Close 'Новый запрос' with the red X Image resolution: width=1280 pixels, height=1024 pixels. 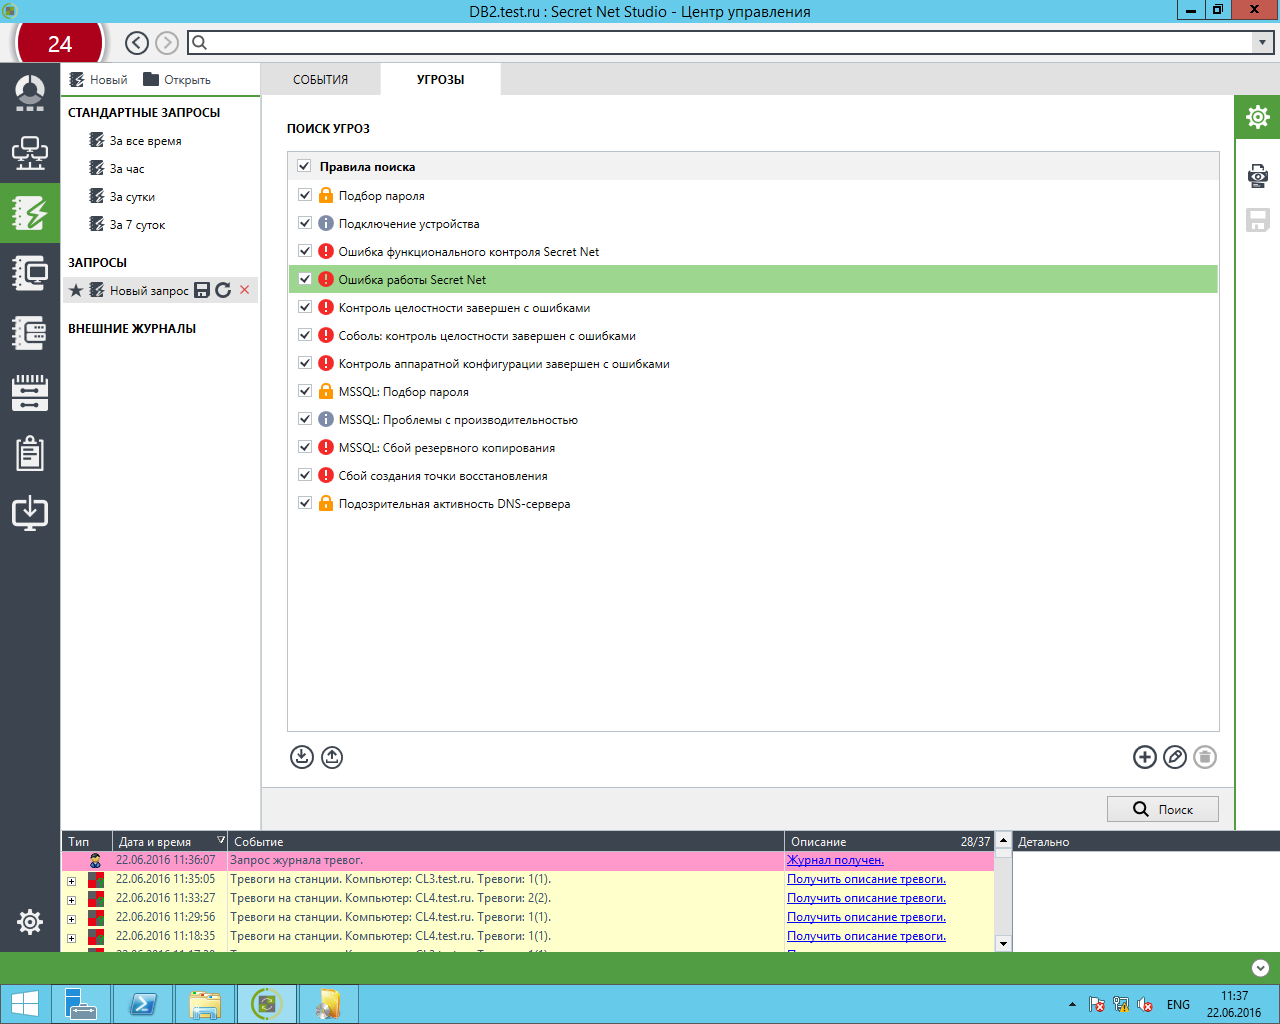coord(245,290)
